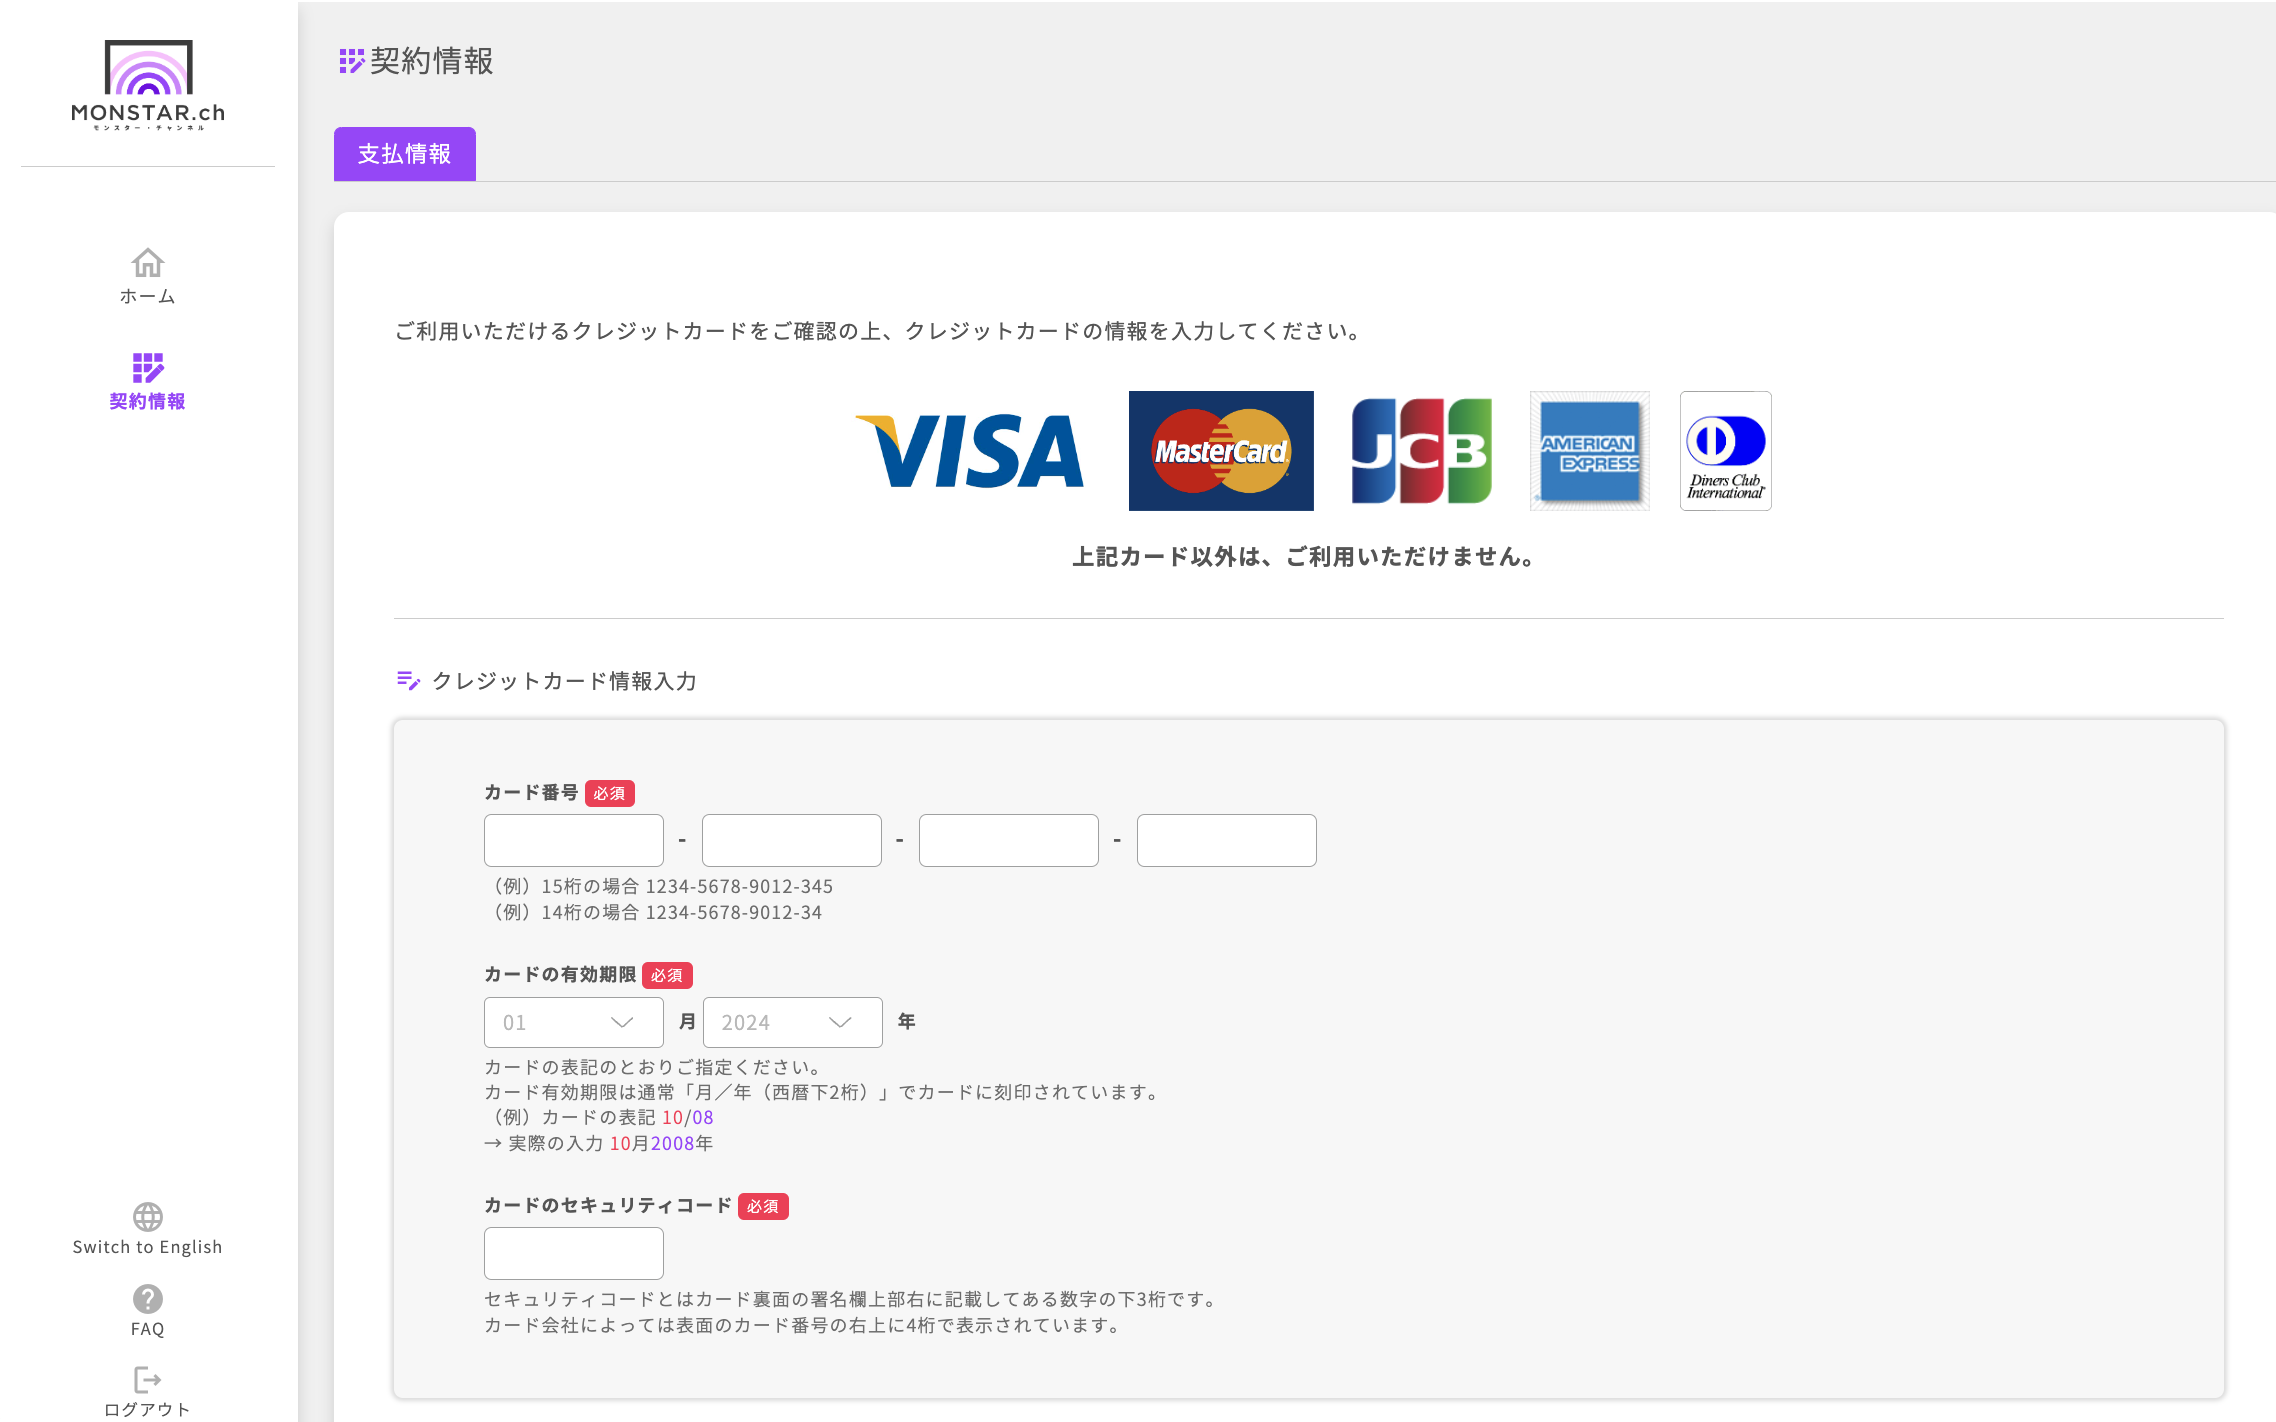Click the カードのセキュリティコード label
The image size is (2276, 1422).
(x=608, y=1206)
